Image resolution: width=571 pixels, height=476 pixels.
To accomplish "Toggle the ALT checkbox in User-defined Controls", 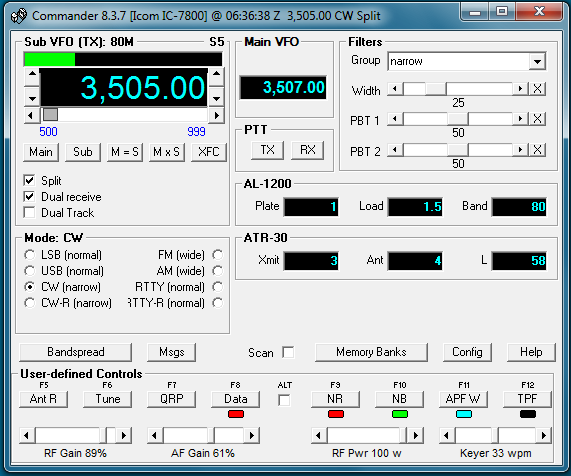I will (284, 400).
